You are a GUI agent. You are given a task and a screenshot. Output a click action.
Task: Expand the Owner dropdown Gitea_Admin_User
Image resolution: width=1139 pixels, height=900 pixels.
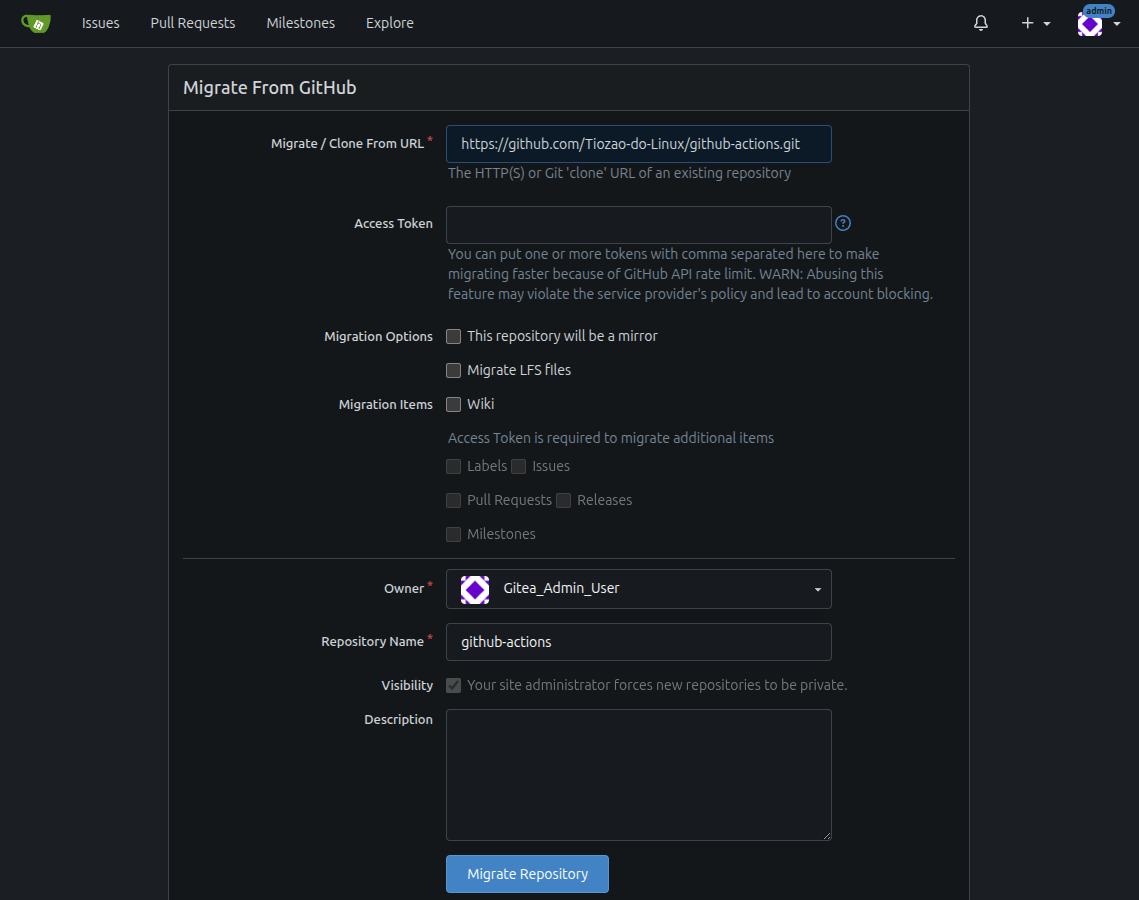[639, 589]
